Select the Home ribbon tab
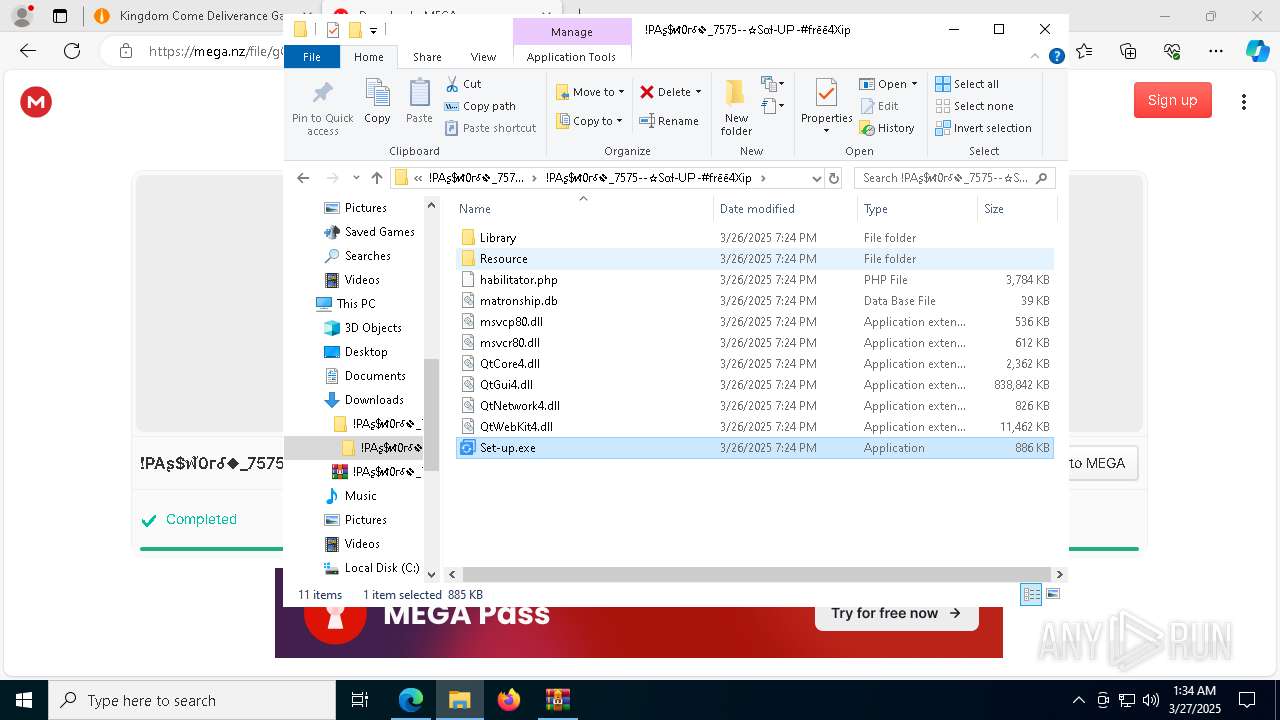The image size is (1280, 720). click(x=368, y=57)
